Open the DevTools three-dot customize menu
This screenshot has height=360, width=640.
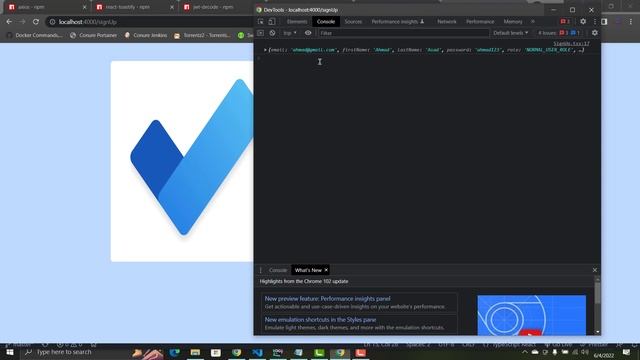[x=594, y=22]
